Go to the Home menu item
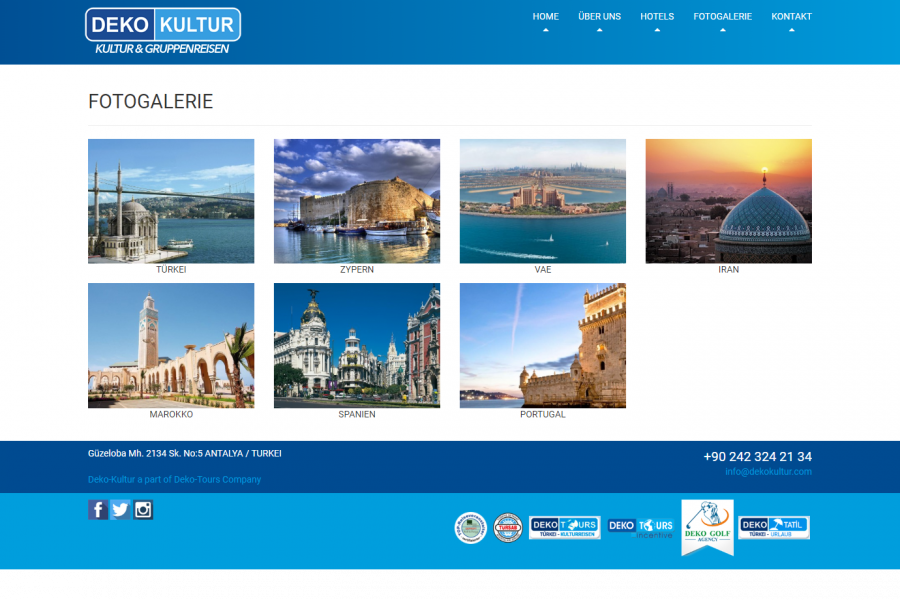The image size is (900, 600). pyautogui.click(x=545, y=16)
